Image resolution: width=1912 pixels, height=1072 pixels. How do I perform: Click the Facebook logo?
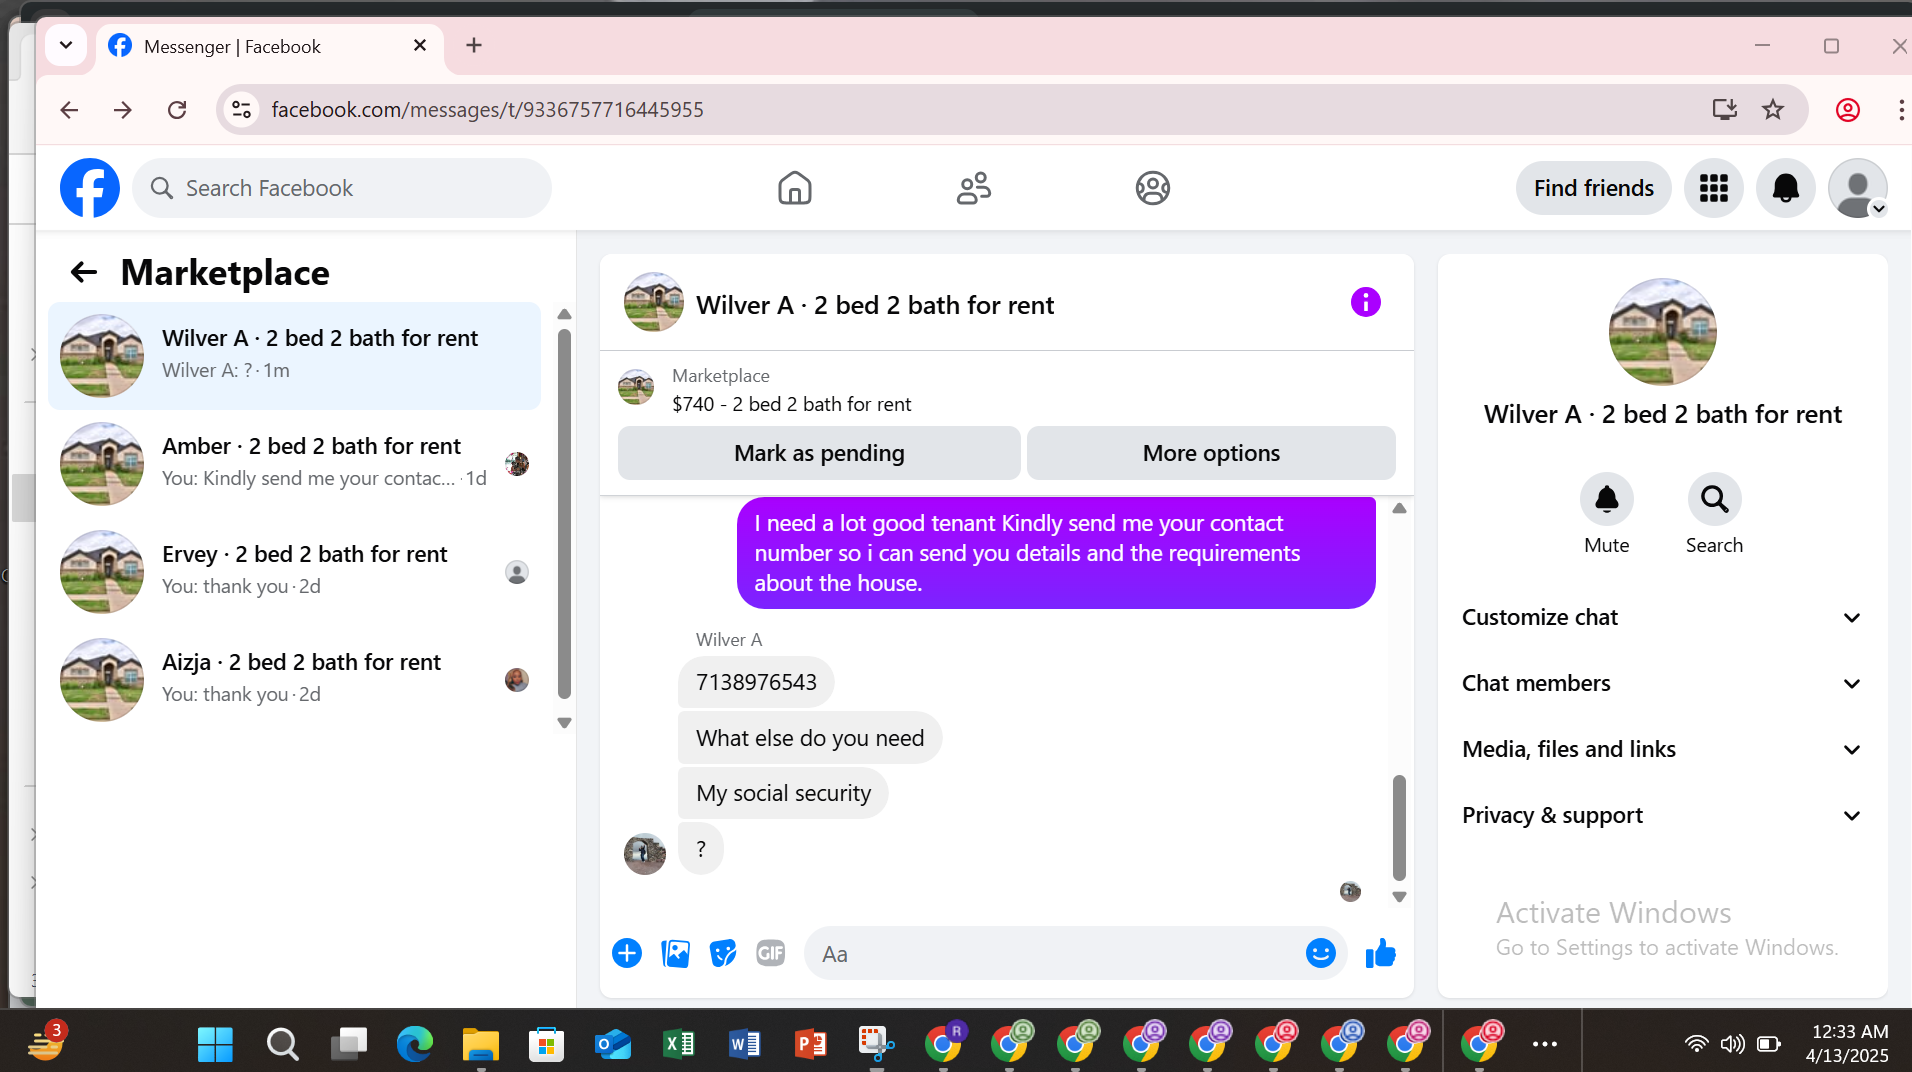(x=90, y=188)
